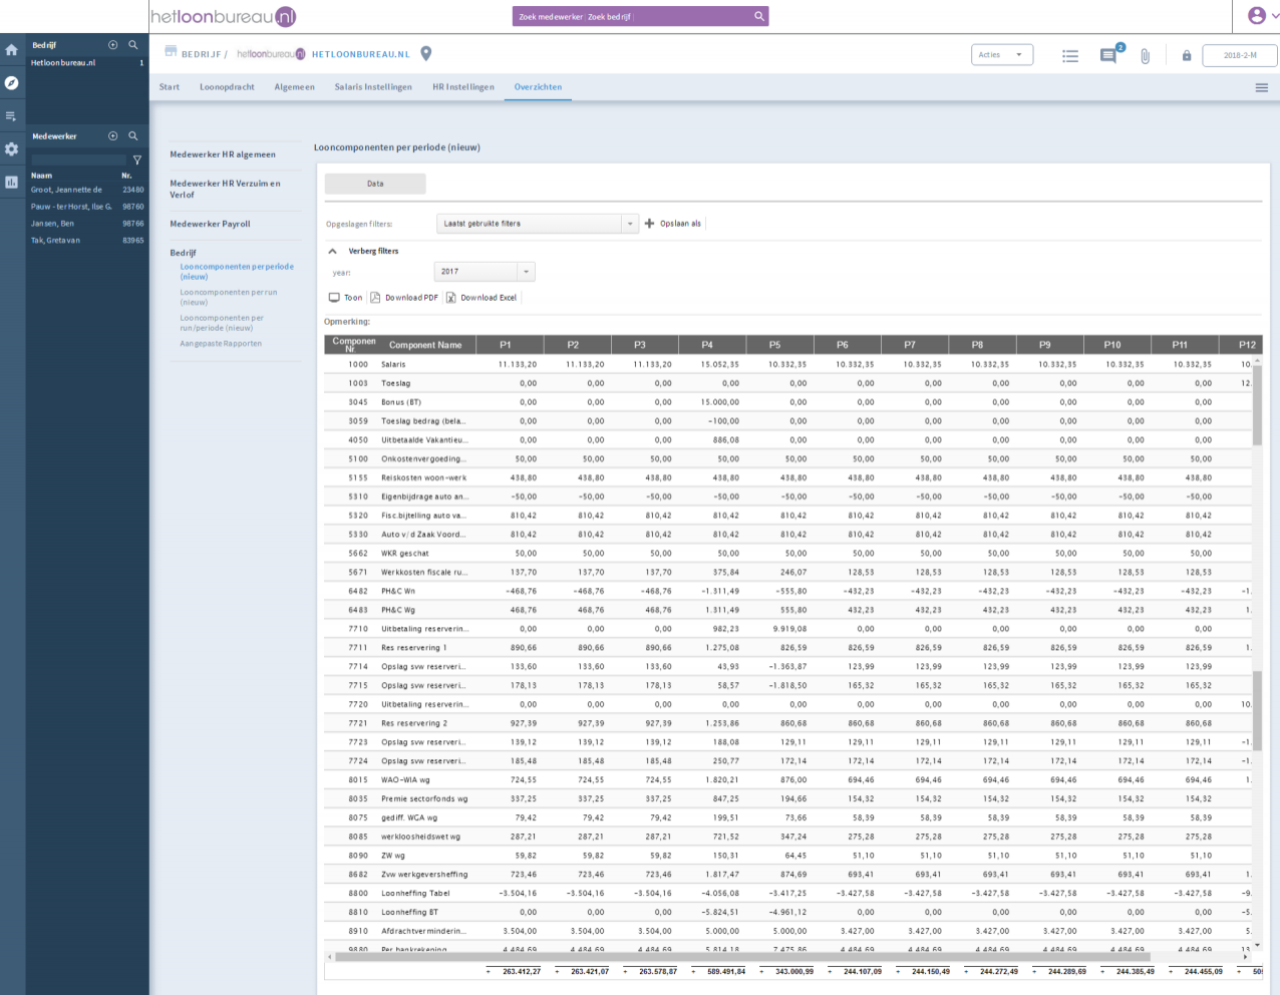This screenshot has height=995, width=1280.
Task: Open the settings gear in left sidebar
Action: (x=12, y=149)
